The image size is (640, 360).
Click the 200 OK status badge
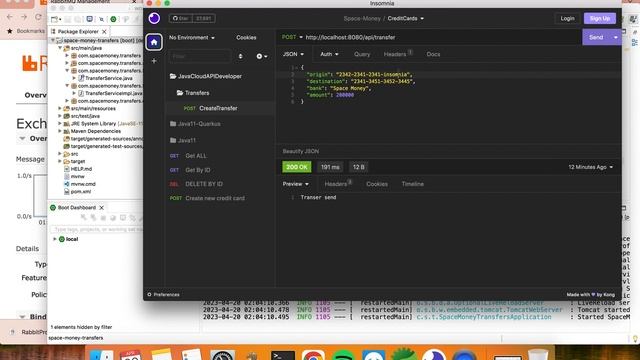(x=297, y=167)
